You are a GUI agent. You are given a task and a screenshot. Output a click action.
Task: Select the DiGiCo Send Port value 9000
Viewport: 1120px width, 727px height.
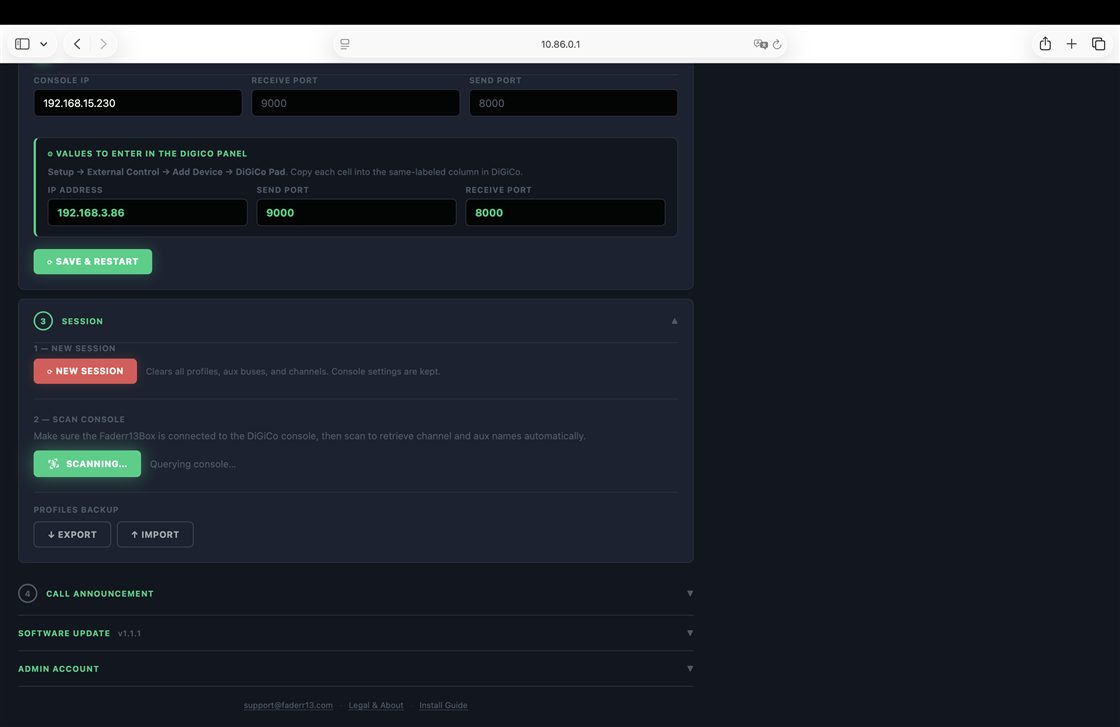pos(356,213)
